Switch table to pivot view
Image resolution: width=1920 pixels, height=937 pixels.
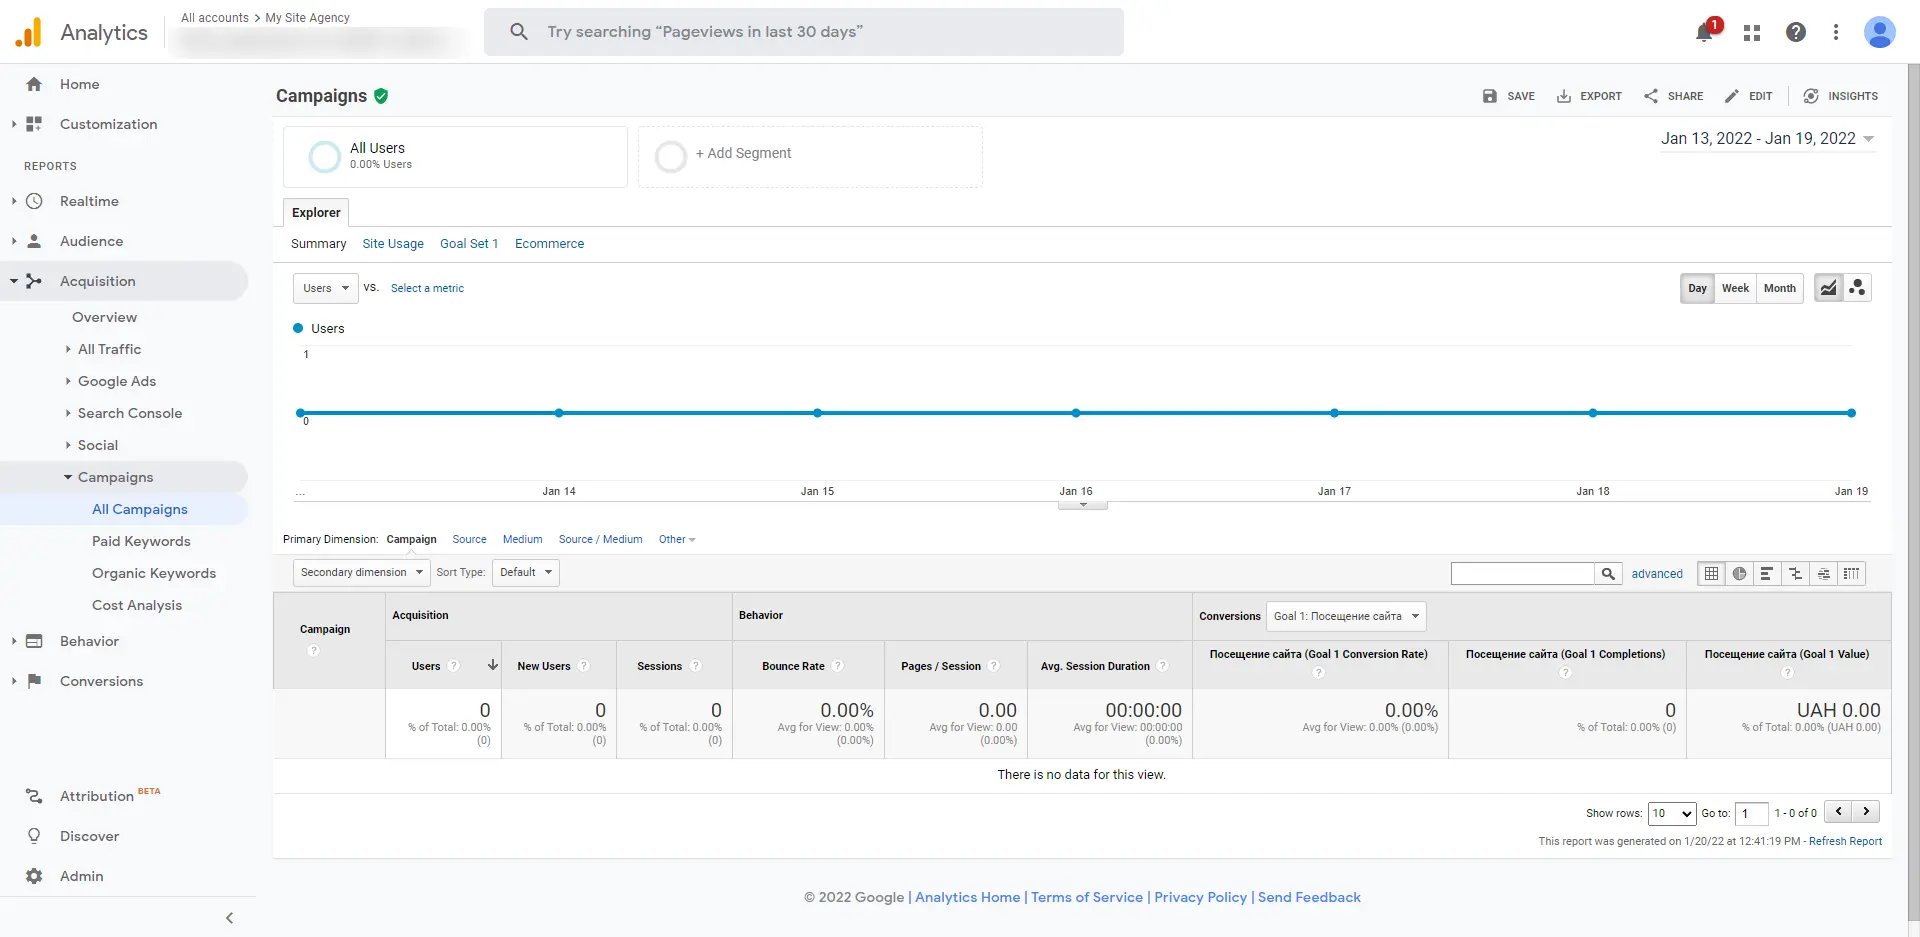click(x=1852, y=573)
